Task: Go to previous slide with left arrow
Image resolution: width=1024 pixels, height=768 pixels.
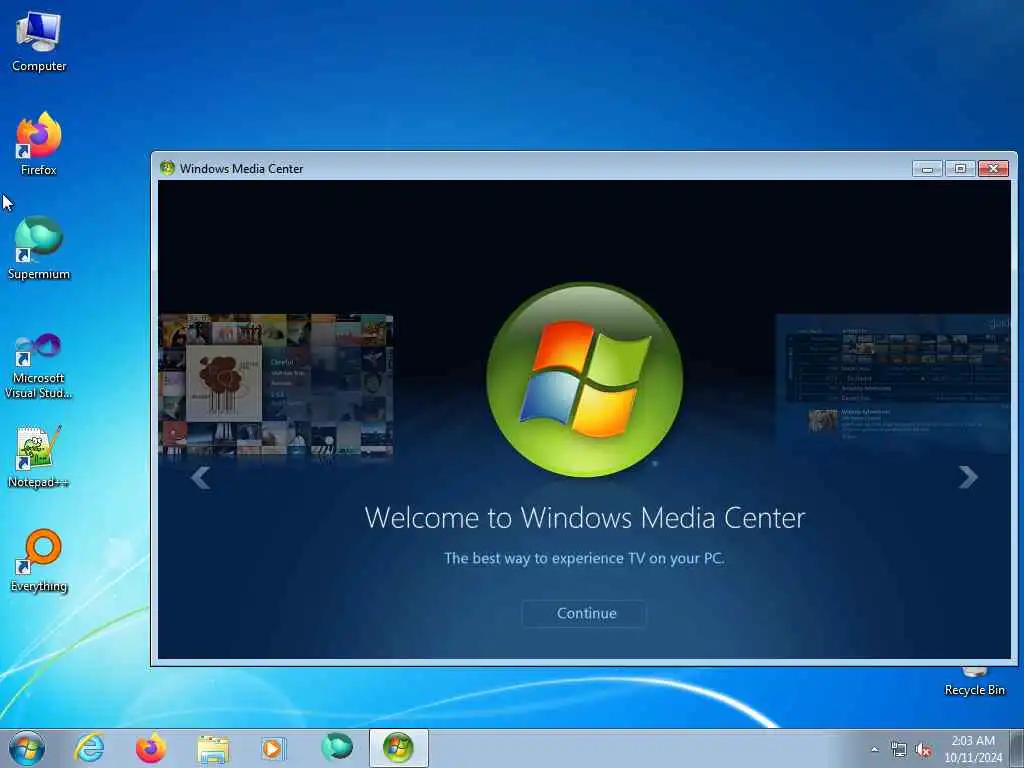Action: click(200, 477)
